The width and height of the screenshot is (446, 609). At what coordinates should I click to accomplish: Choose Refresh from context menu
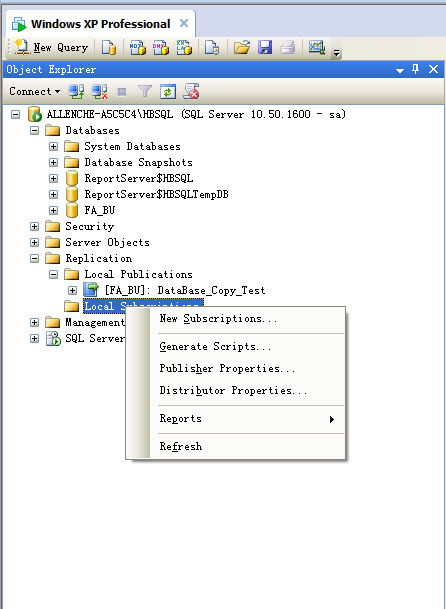tap(235, 447)
